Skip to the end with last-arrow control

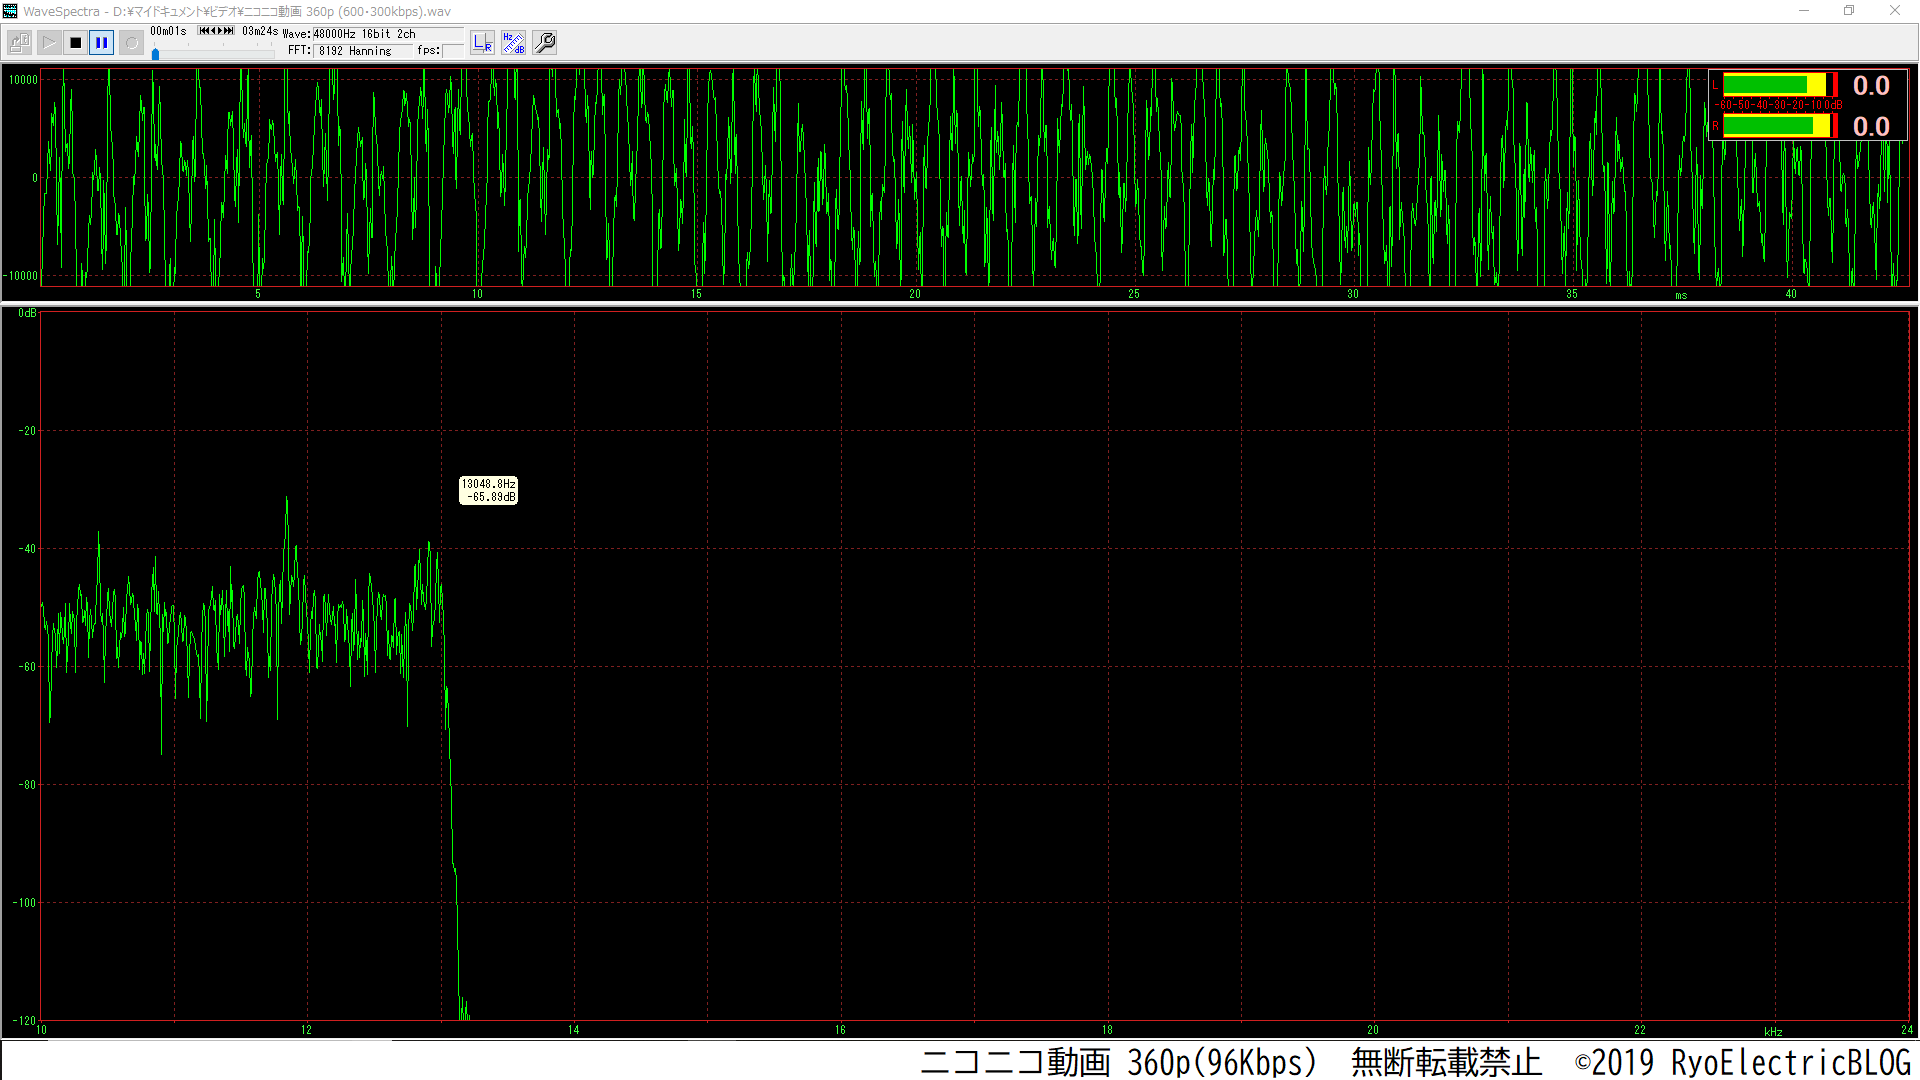[x=229, y=31]
